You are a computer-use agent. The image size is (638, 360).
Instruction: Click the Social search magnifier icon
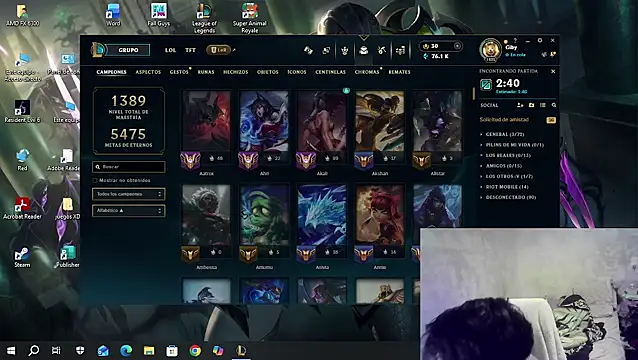click(x=554, y=105)
